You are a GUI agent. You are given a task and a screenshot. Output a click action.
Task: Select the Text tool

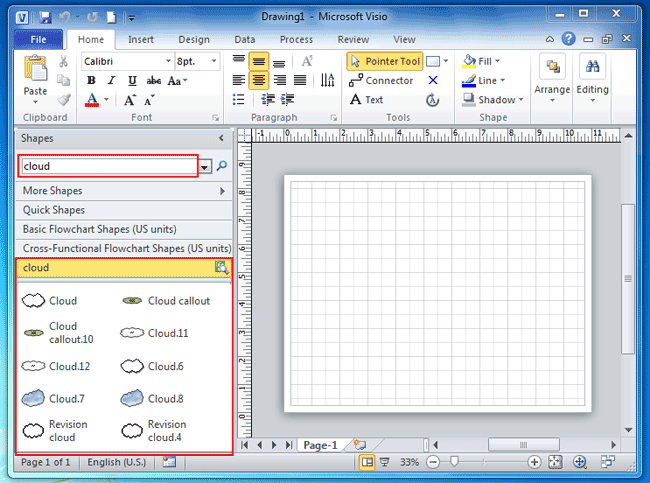[x=366, y=100]
